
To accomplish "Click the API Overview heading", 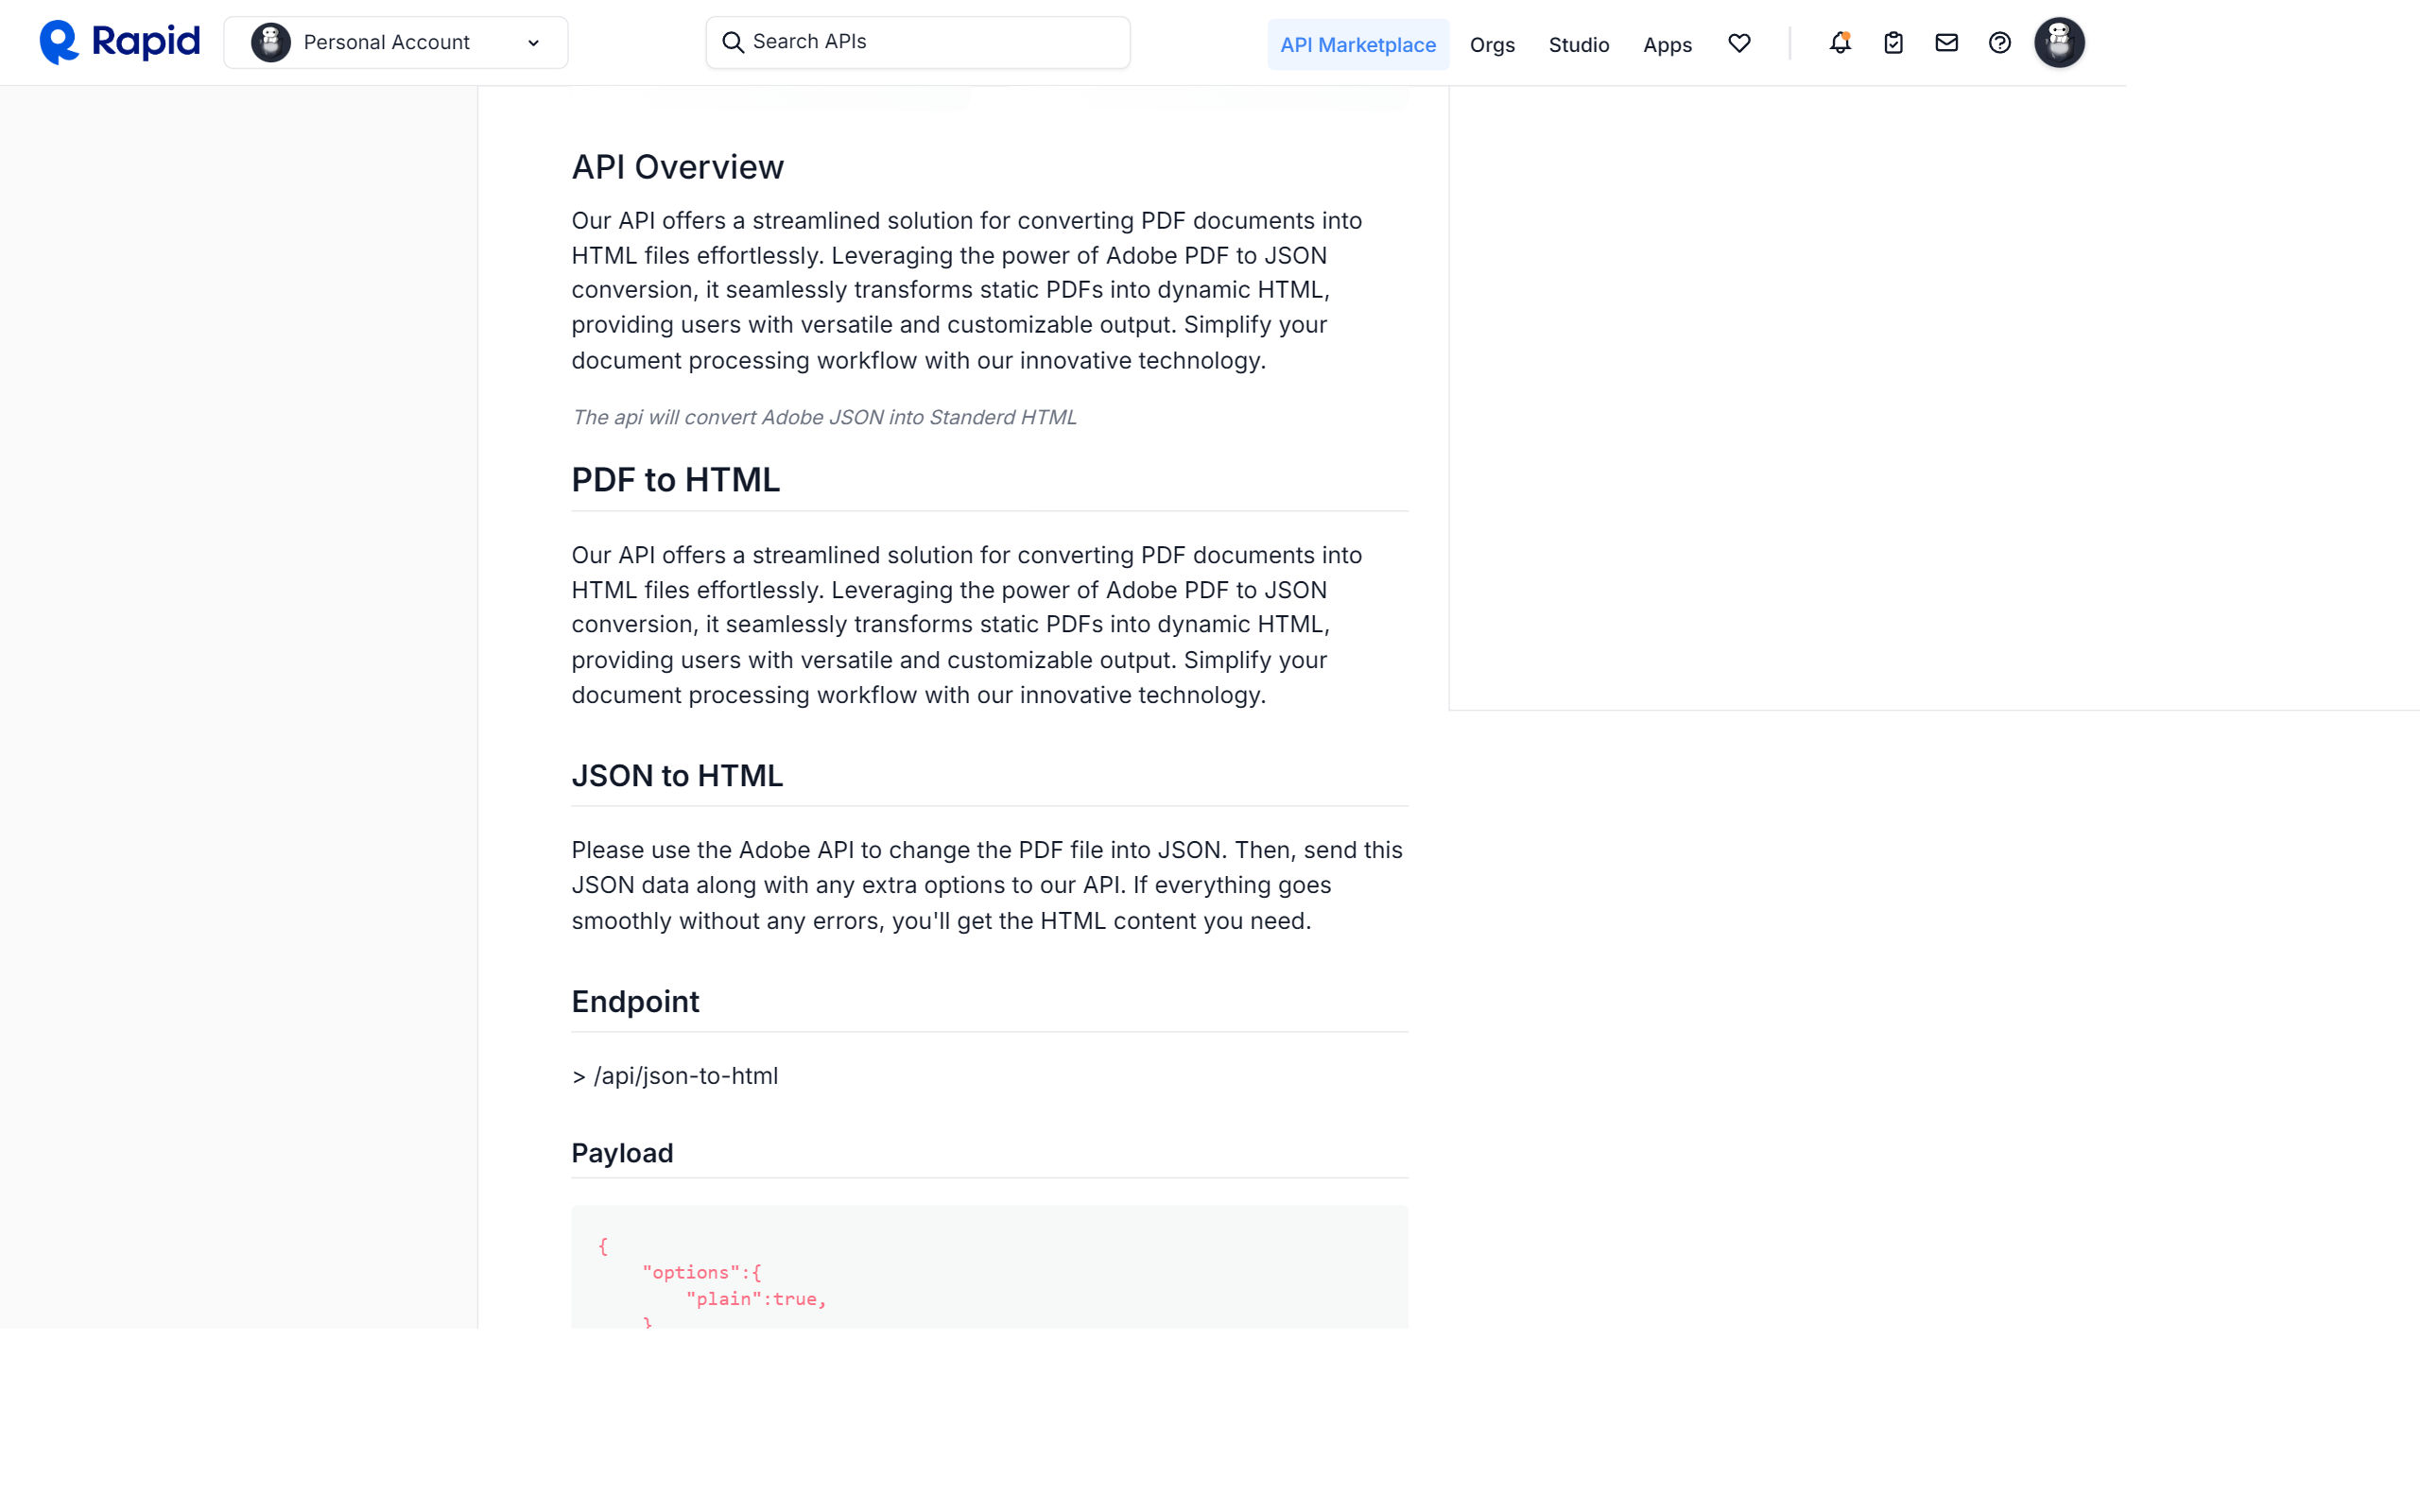I will click(x=677, y=166).
